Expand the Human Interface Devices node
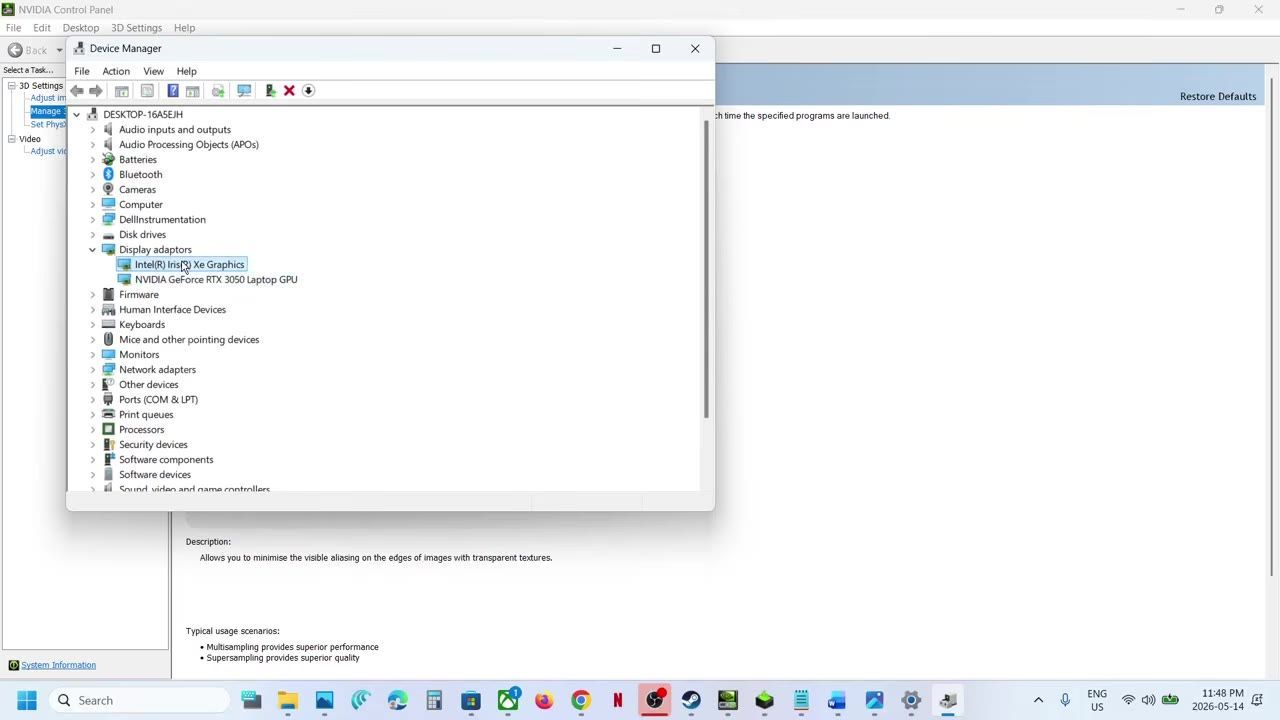The width and height of the screenshot is (1280, 720). pos(93,310)
